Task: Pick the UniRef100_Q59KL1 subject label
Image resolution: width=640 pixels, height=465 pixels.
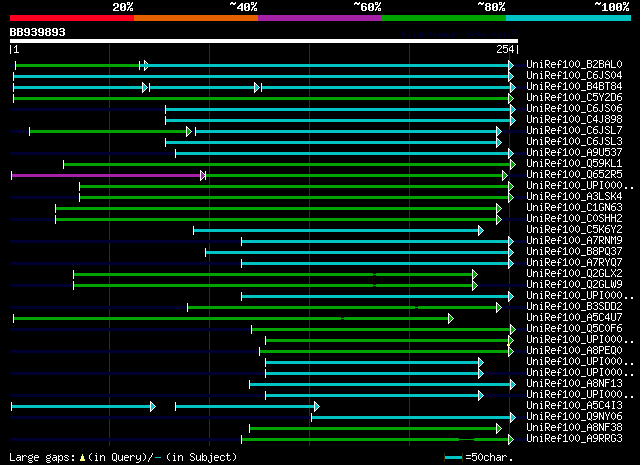Action: coord(574,164)
